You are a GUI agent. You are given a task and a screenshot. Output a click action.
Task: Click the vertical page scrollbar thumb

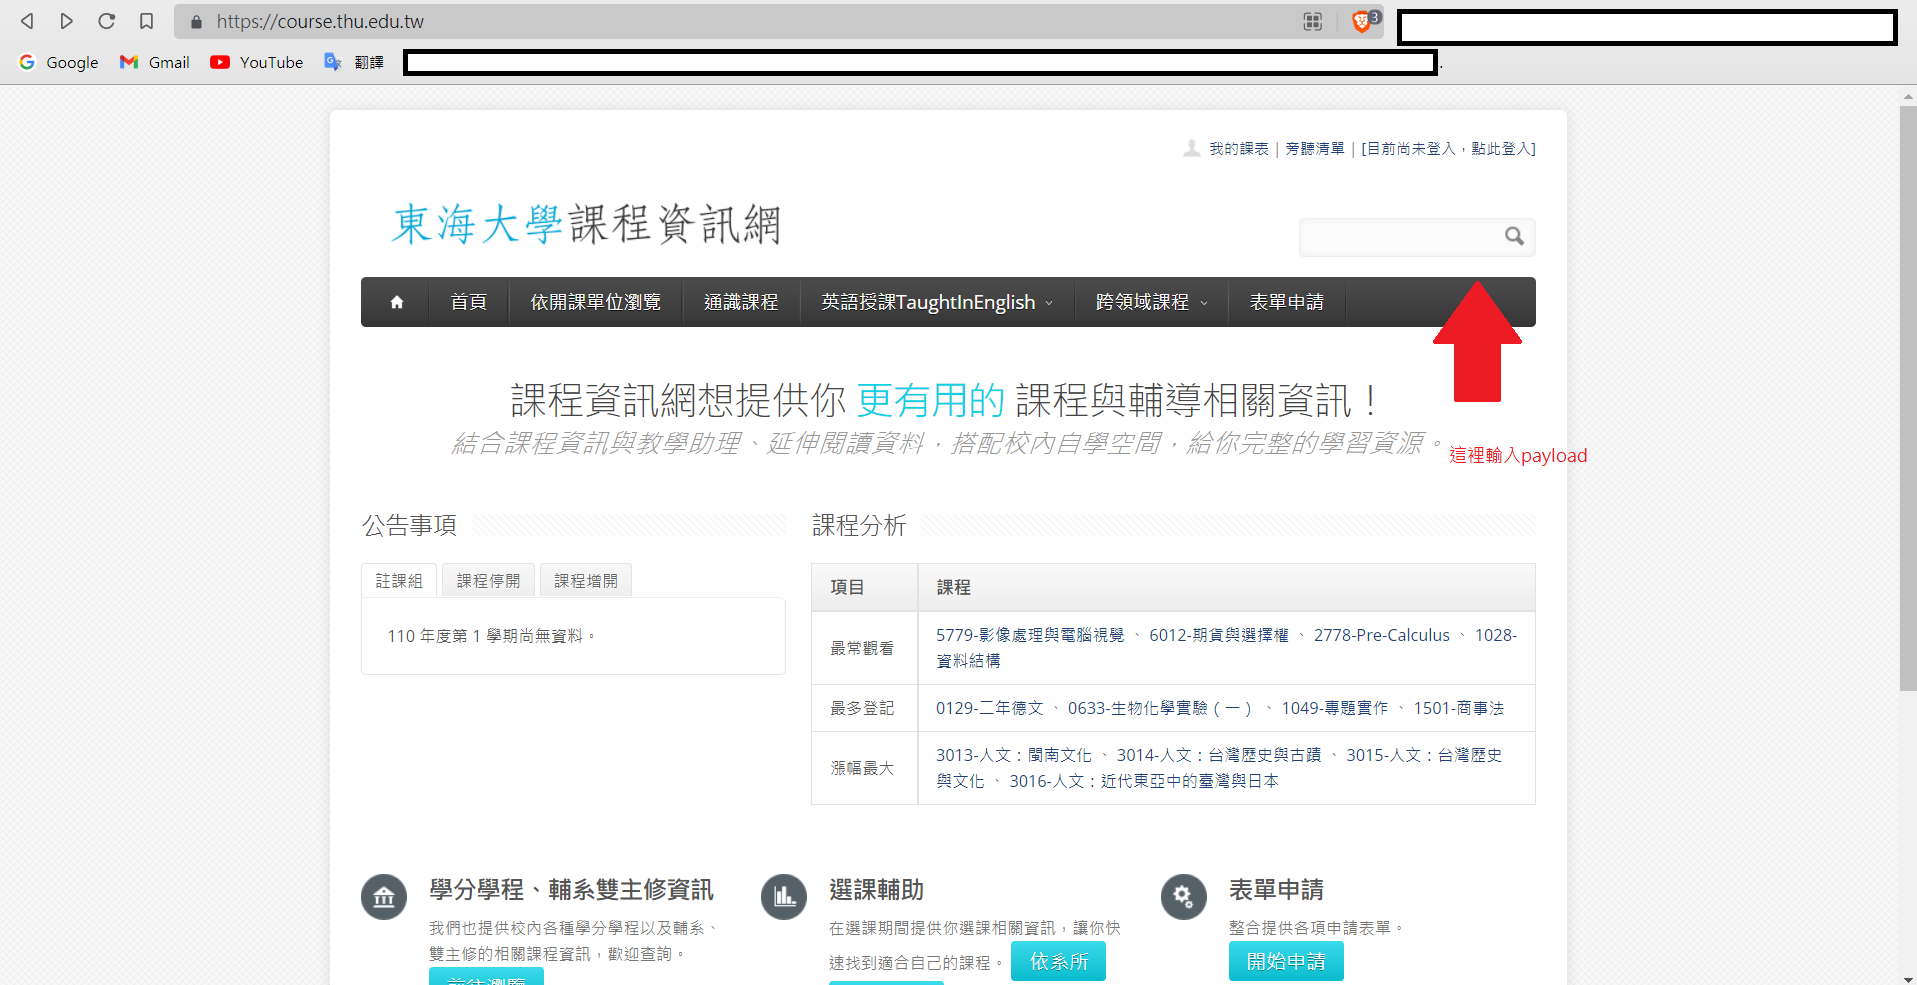click(1908, 398)
